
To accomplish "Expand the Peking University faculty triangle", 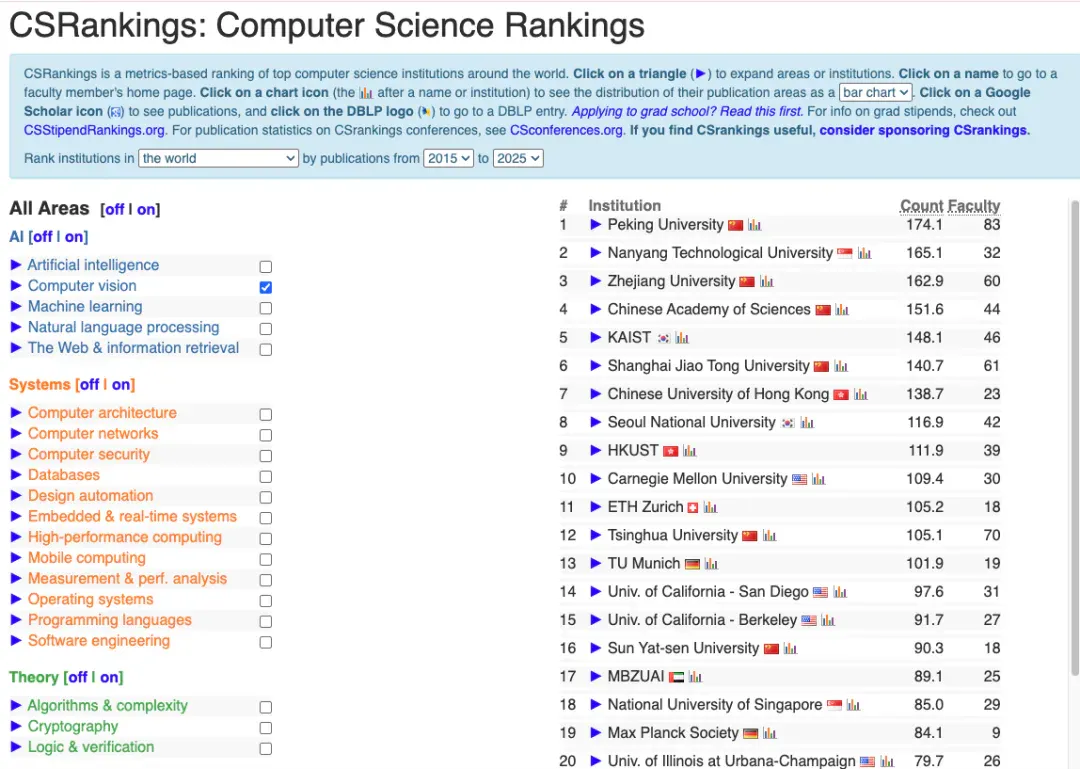I will pos(596,225).
